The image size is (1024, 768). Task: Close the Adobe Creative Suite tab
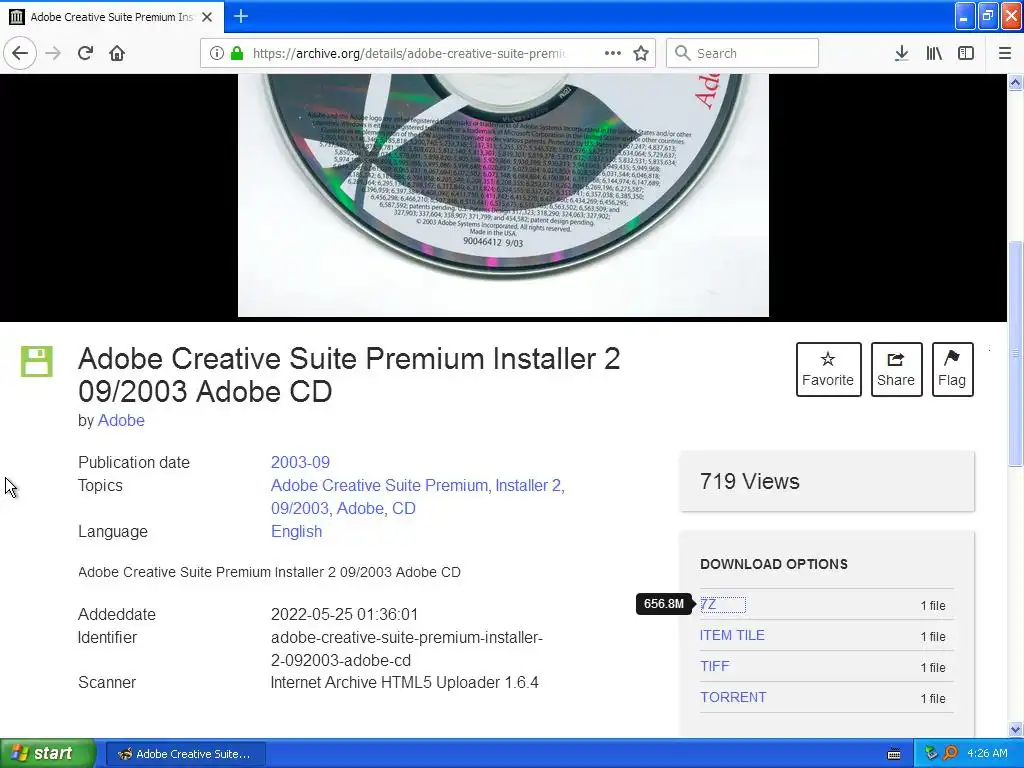[x=207, y=17]
